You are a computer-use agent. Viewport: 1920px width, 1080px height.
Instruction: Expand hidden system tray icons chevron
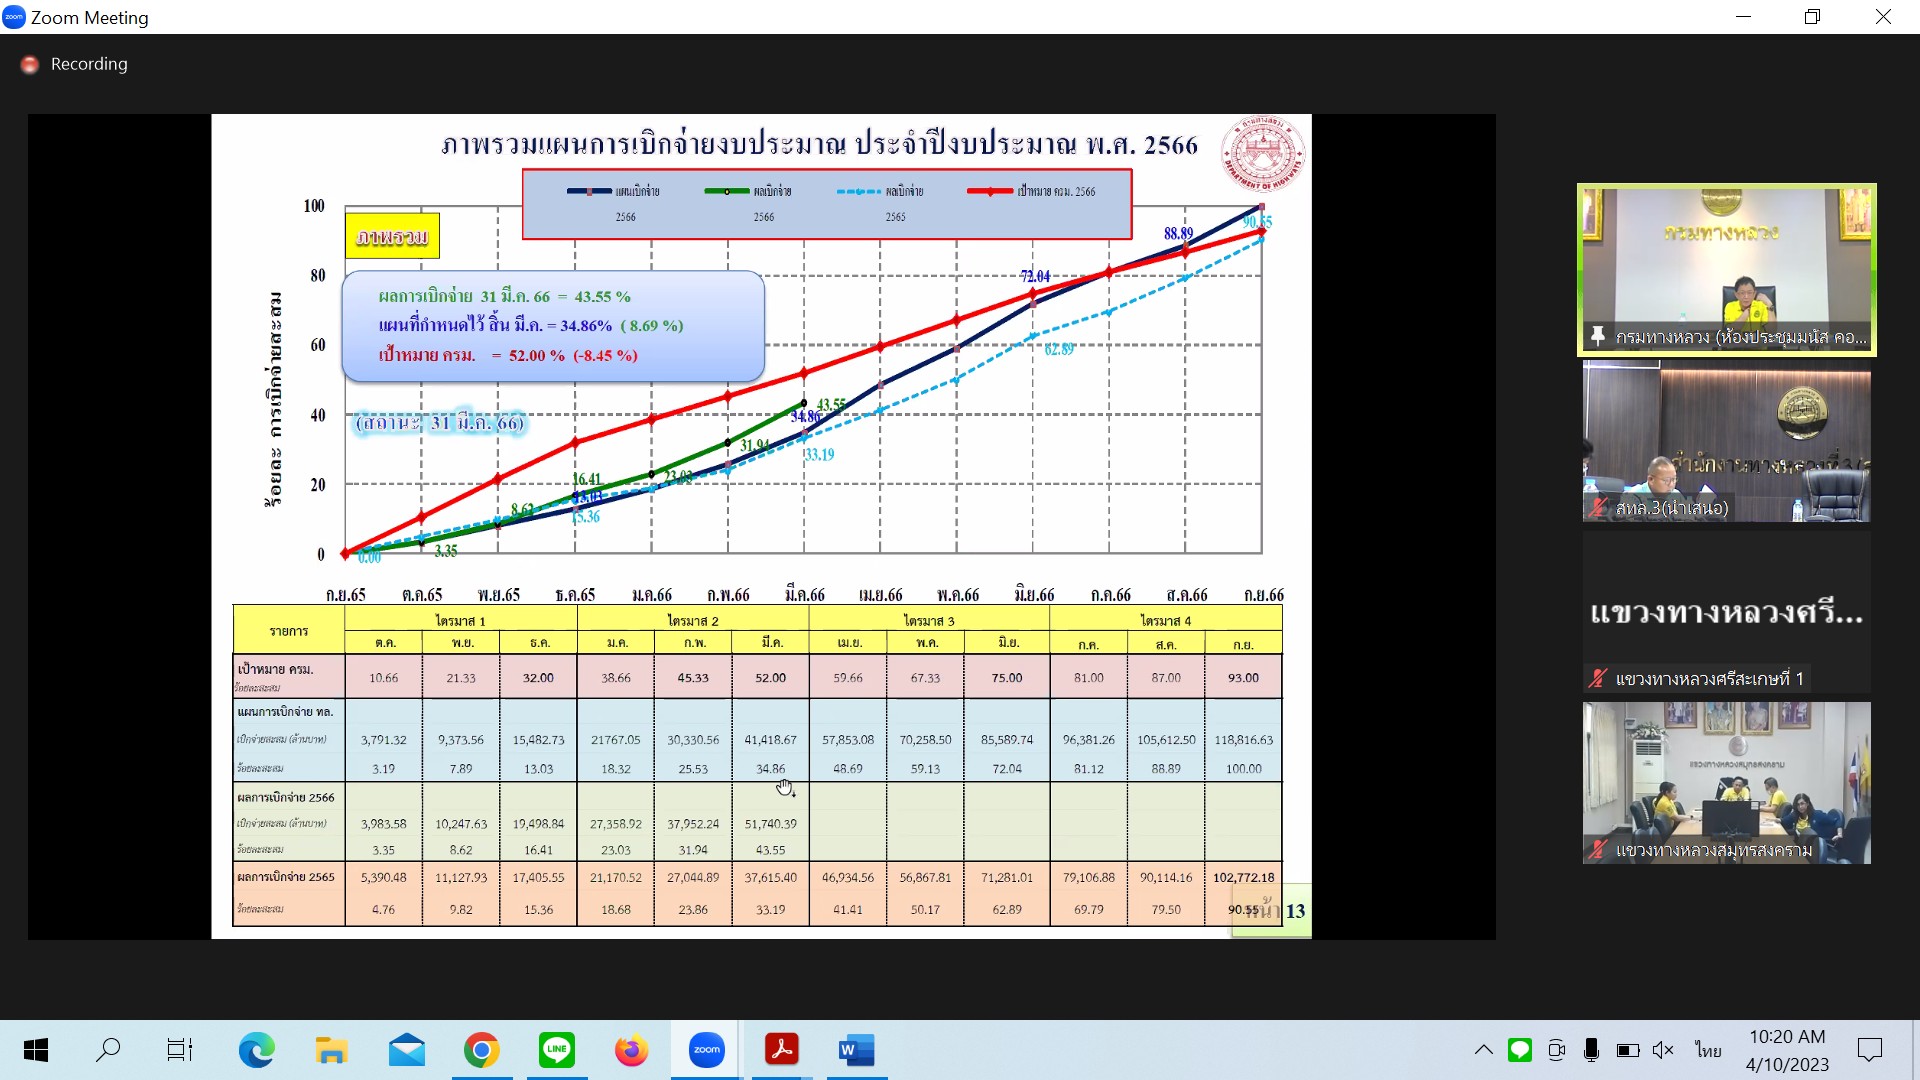pos(1484,1050)
